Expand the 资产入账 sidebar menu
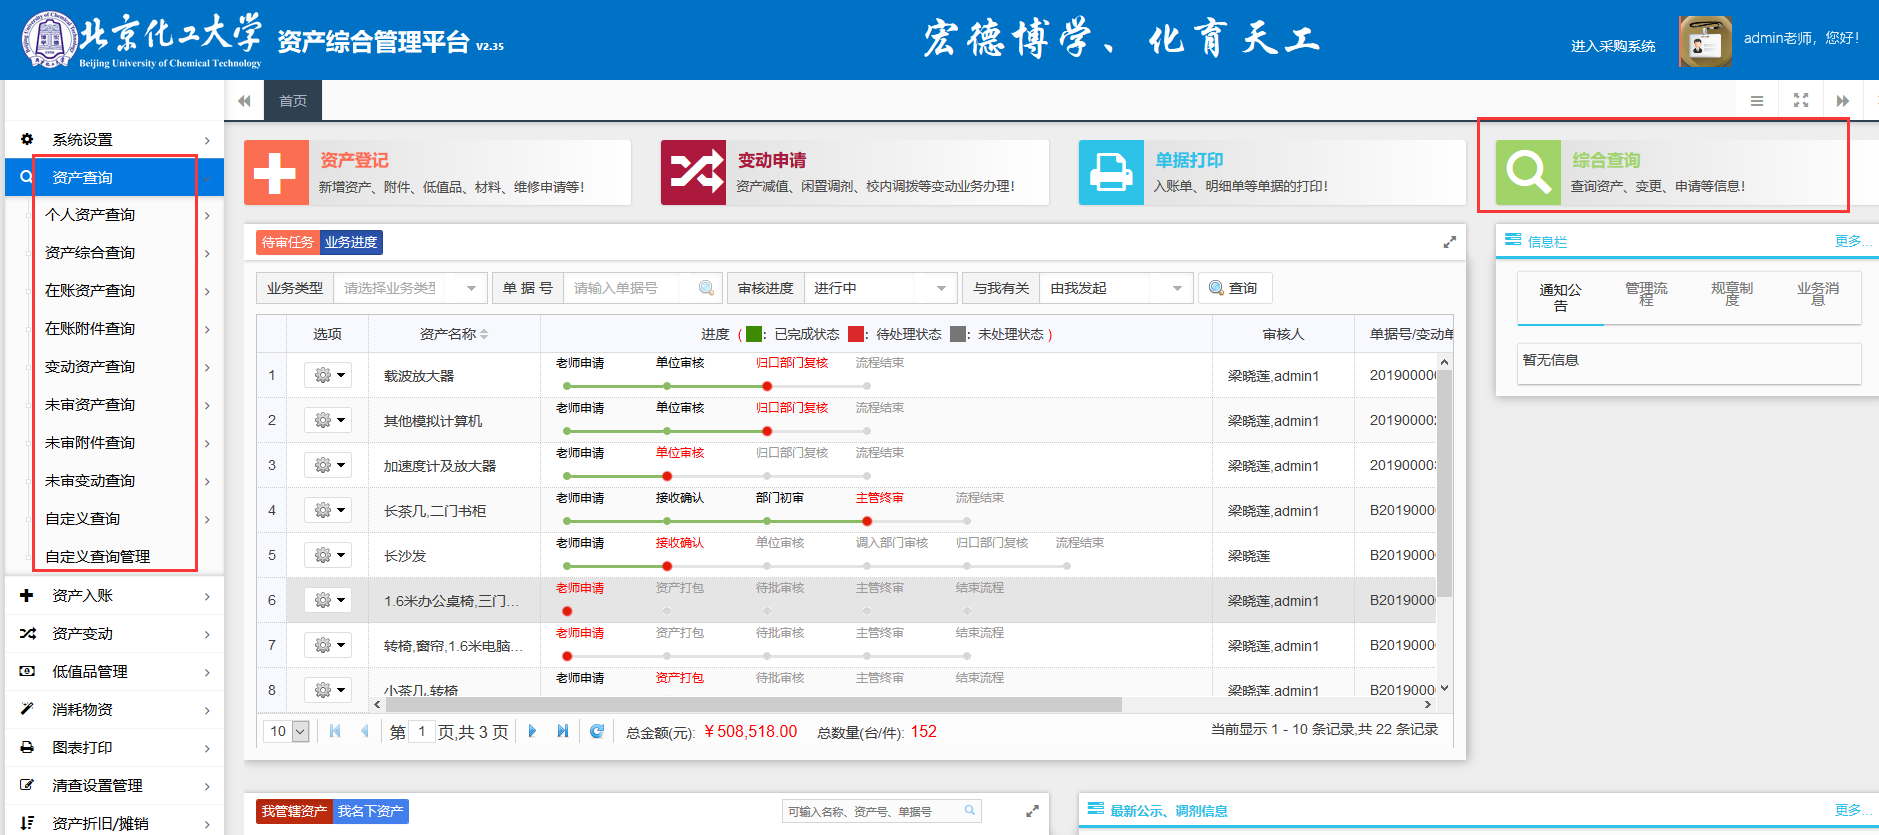 point(115,596)
